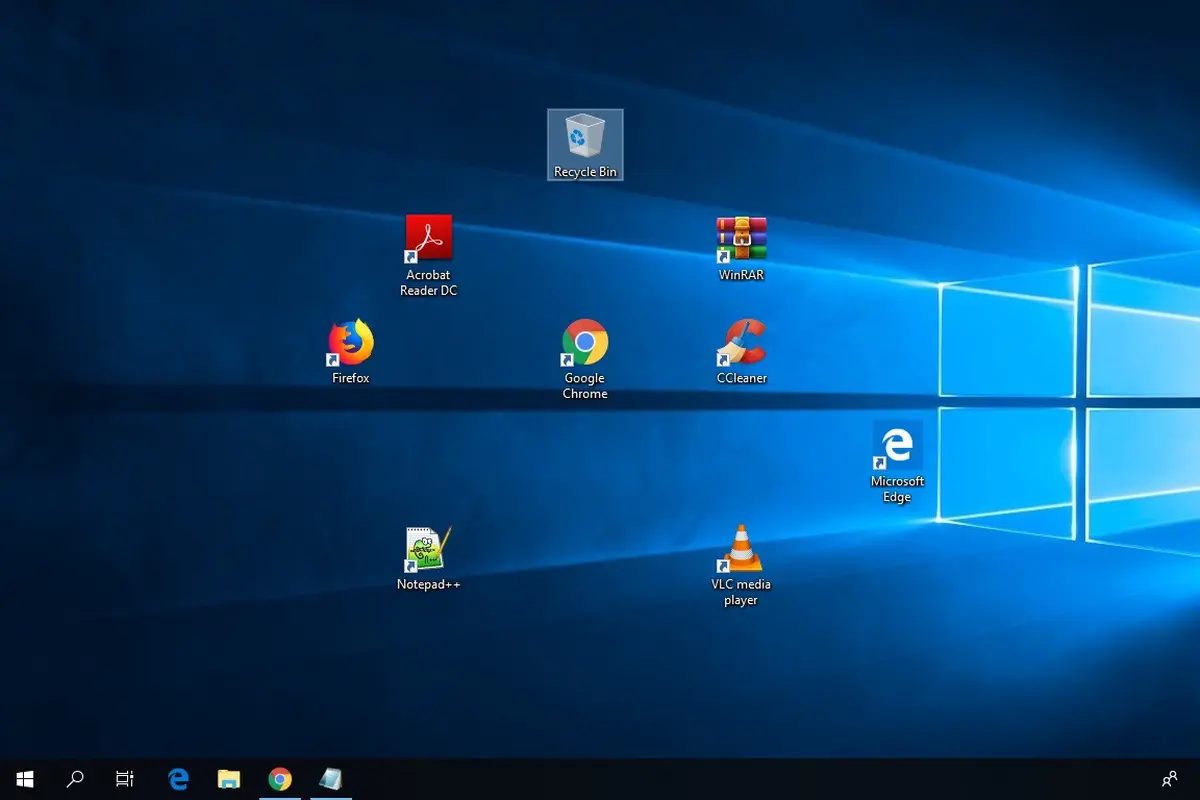Click the WinRAR desktop shortcut

741,249
